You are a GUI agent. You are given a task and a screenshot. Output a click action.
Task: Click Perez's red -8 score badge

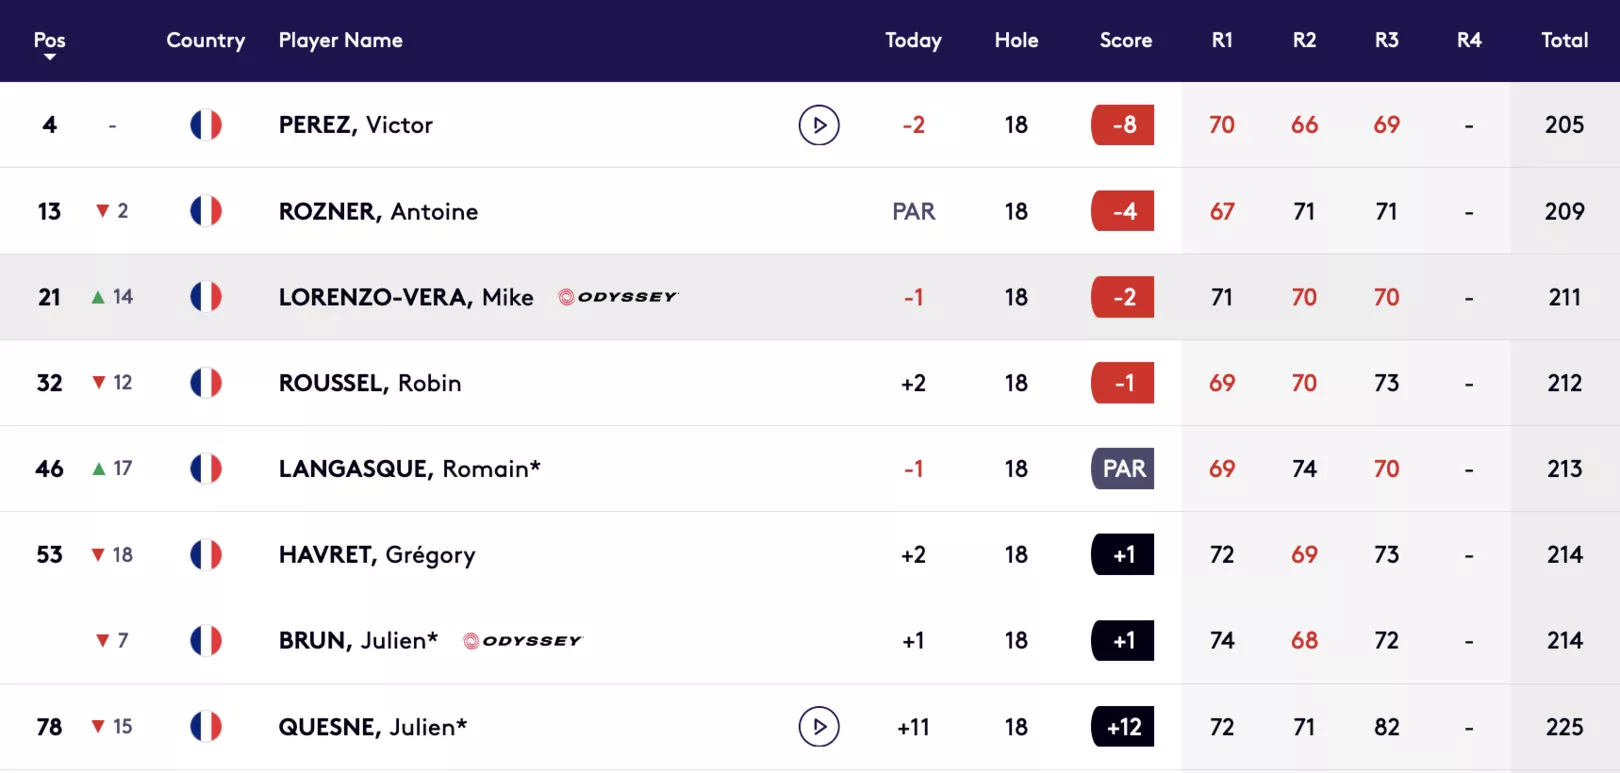[1123, 125]
